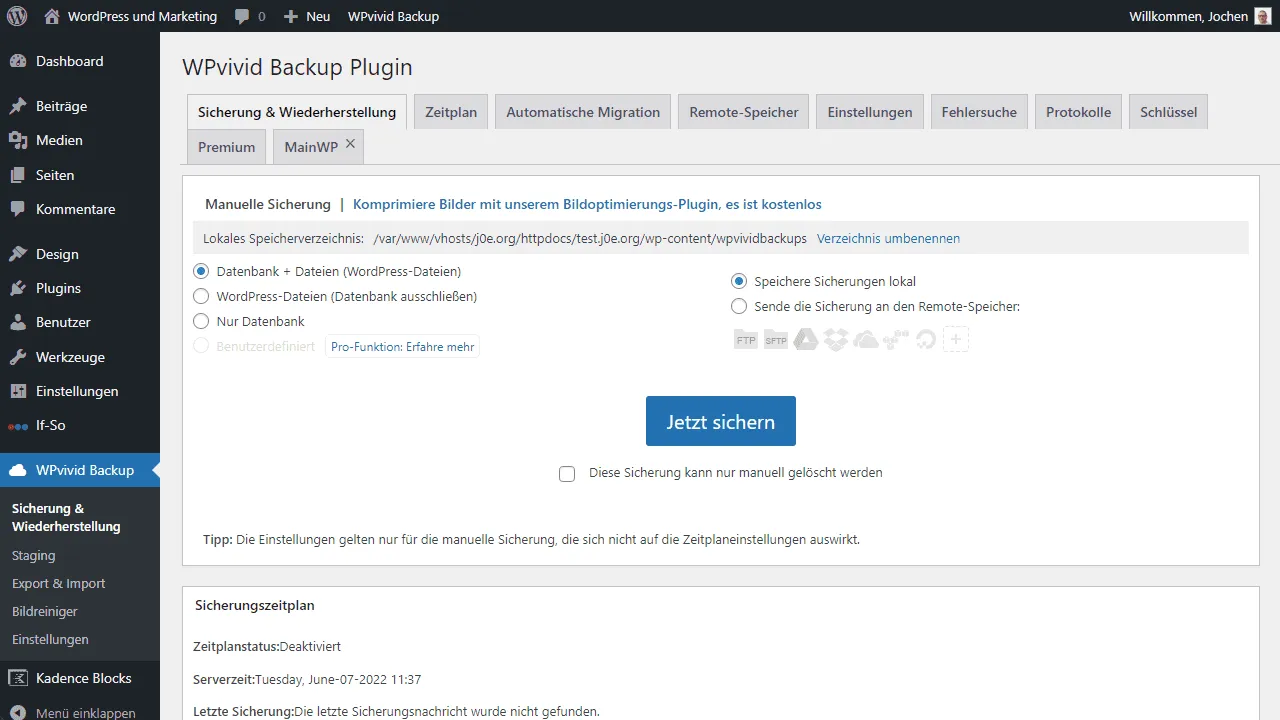The height and width of the screenshot is (720, 1280).
Task: Click 'WPvivid Backup' in the admin bar
Action: tap(393, 16)
